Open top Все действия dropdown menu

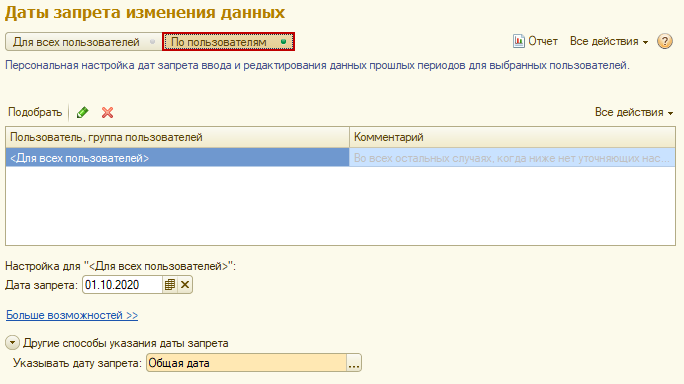609,41
